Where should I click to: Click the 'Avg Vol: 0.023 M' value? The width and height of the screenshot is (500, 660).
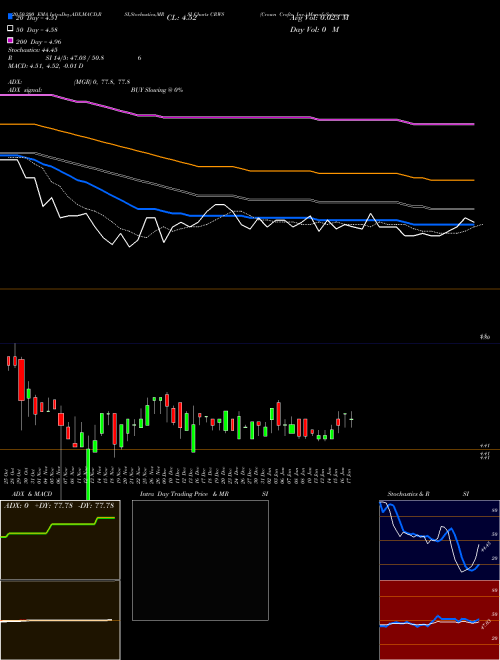320,18
